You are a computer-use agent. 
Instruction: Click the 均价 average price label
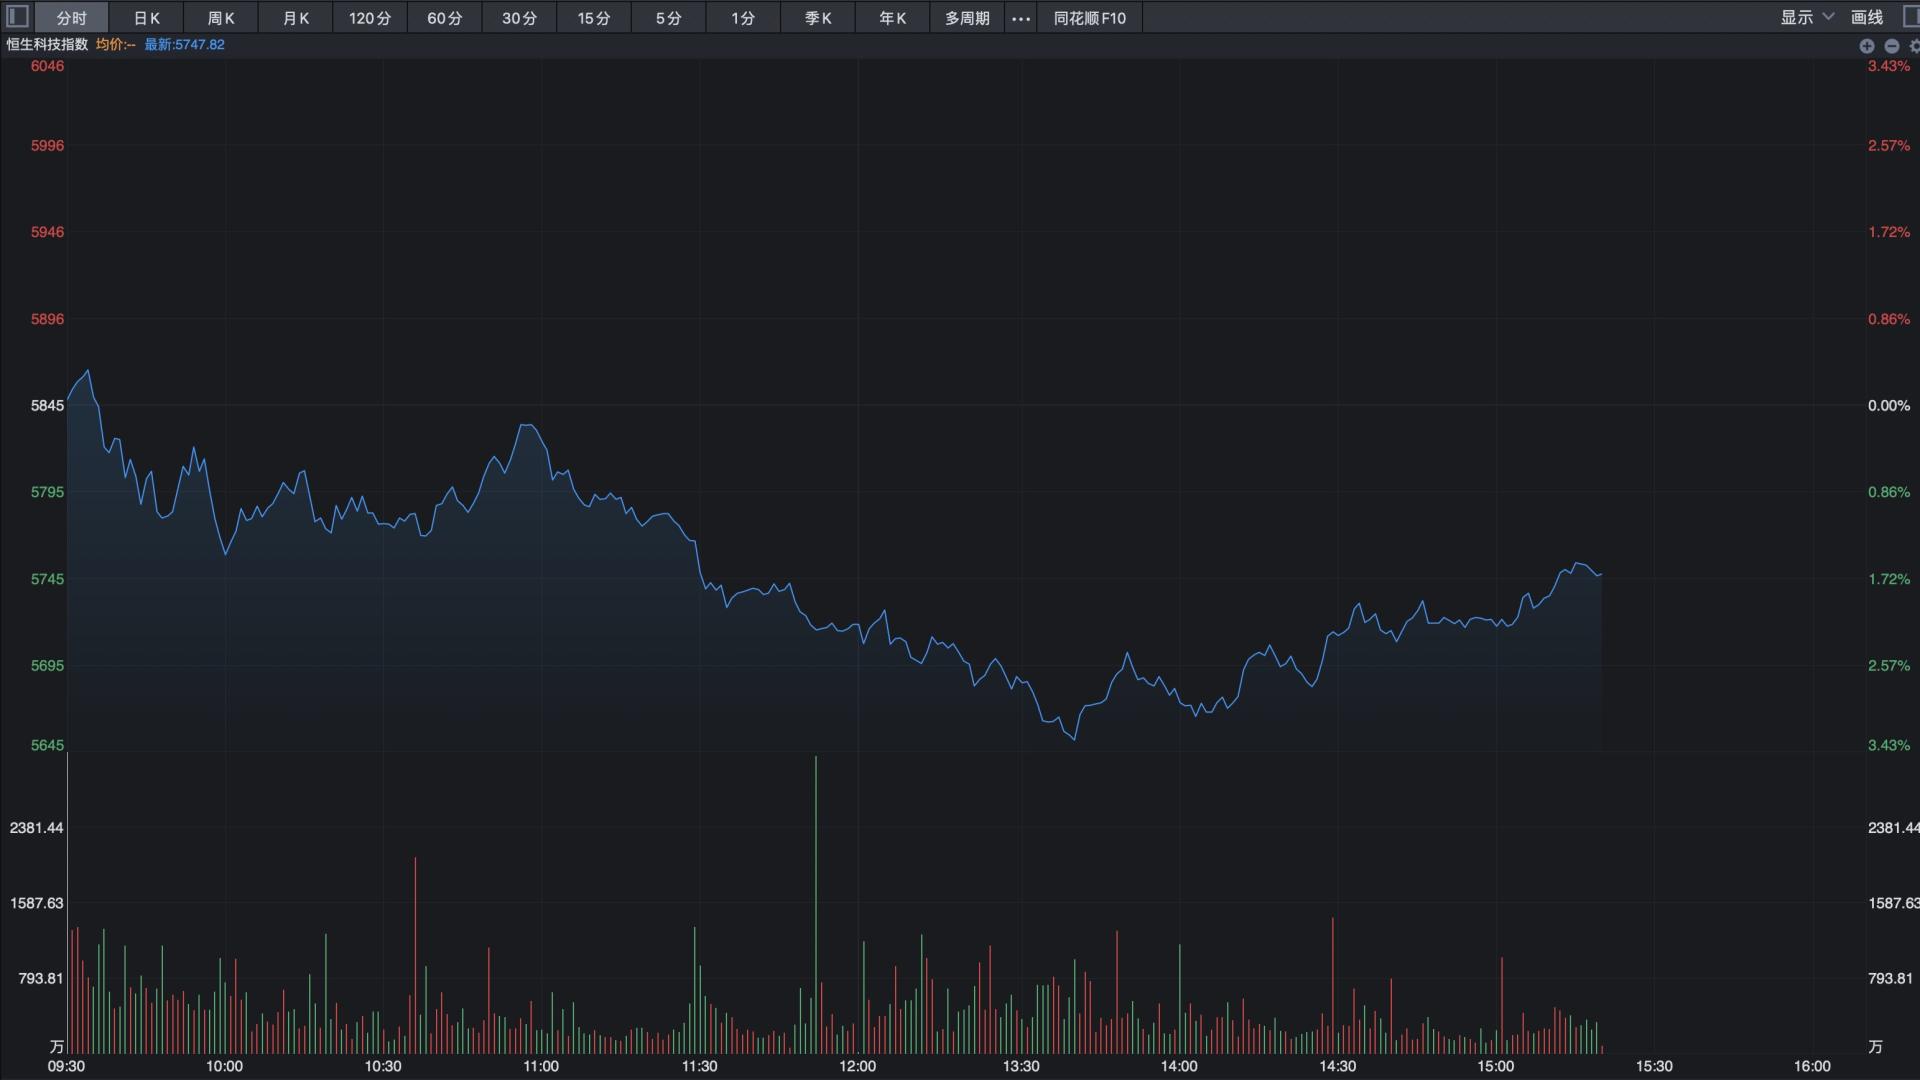pos(115,45)
